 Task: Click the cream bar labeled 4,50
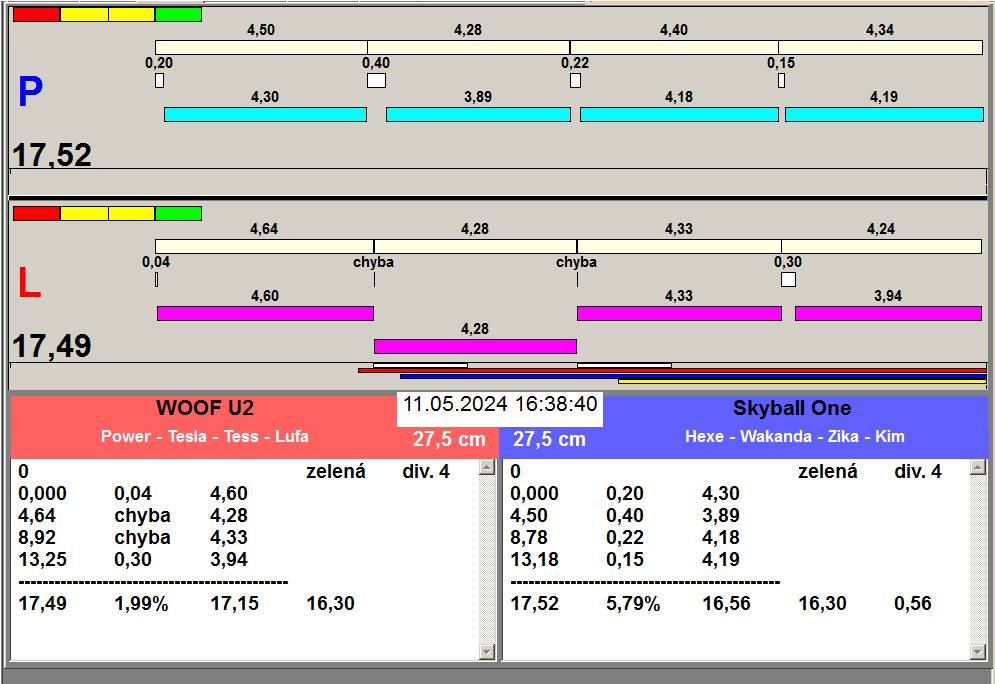tap(261, 48)
